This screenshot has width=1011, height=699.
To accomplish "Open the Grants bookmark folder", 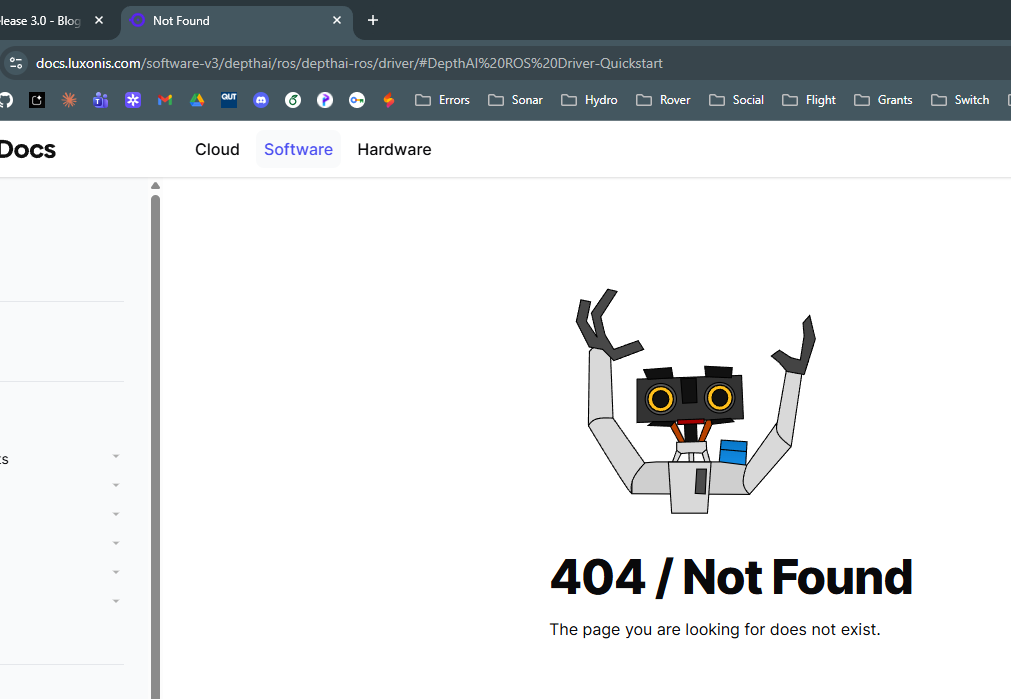I will [x=883, y=100].
